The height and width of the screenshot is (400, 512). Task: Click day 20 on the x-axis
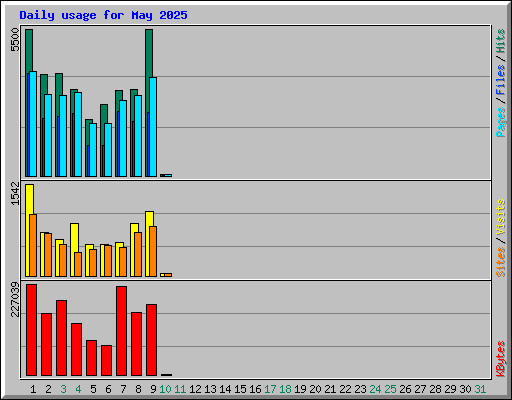coord(315,389)
